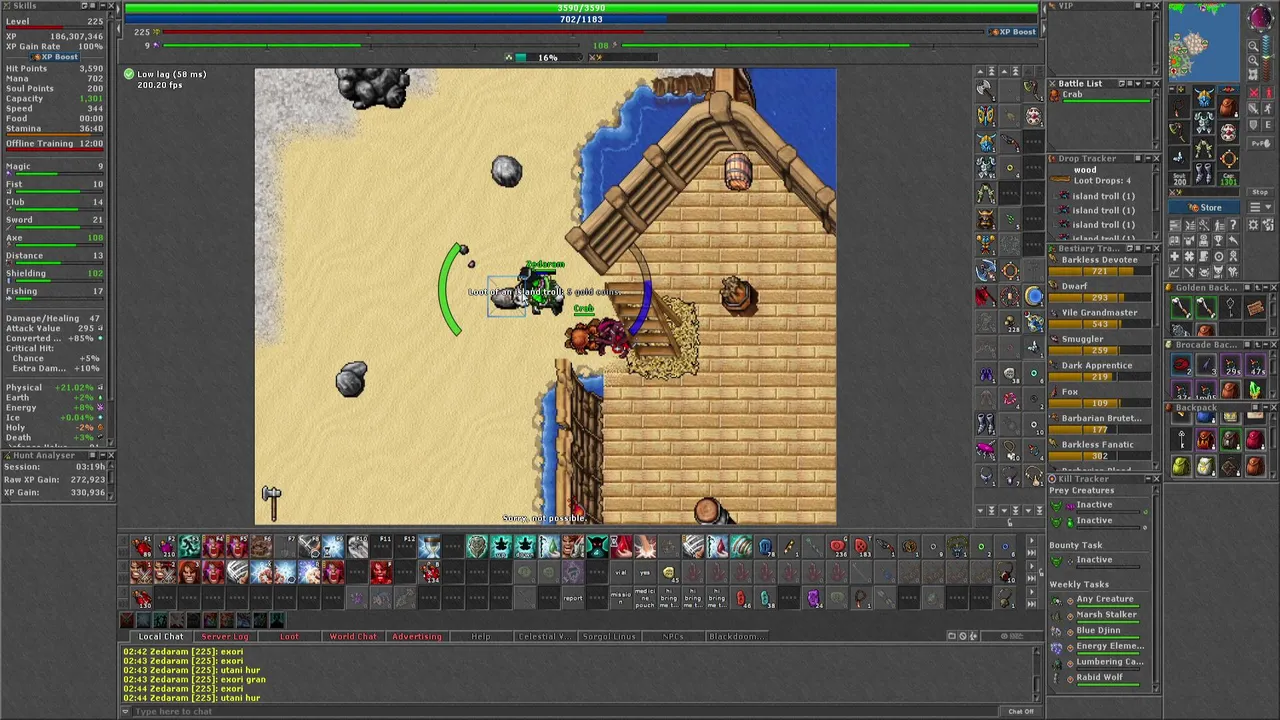Toggle the Chat Off button
Screen dimensions: 1280x720
click(x=1021, y=711)
